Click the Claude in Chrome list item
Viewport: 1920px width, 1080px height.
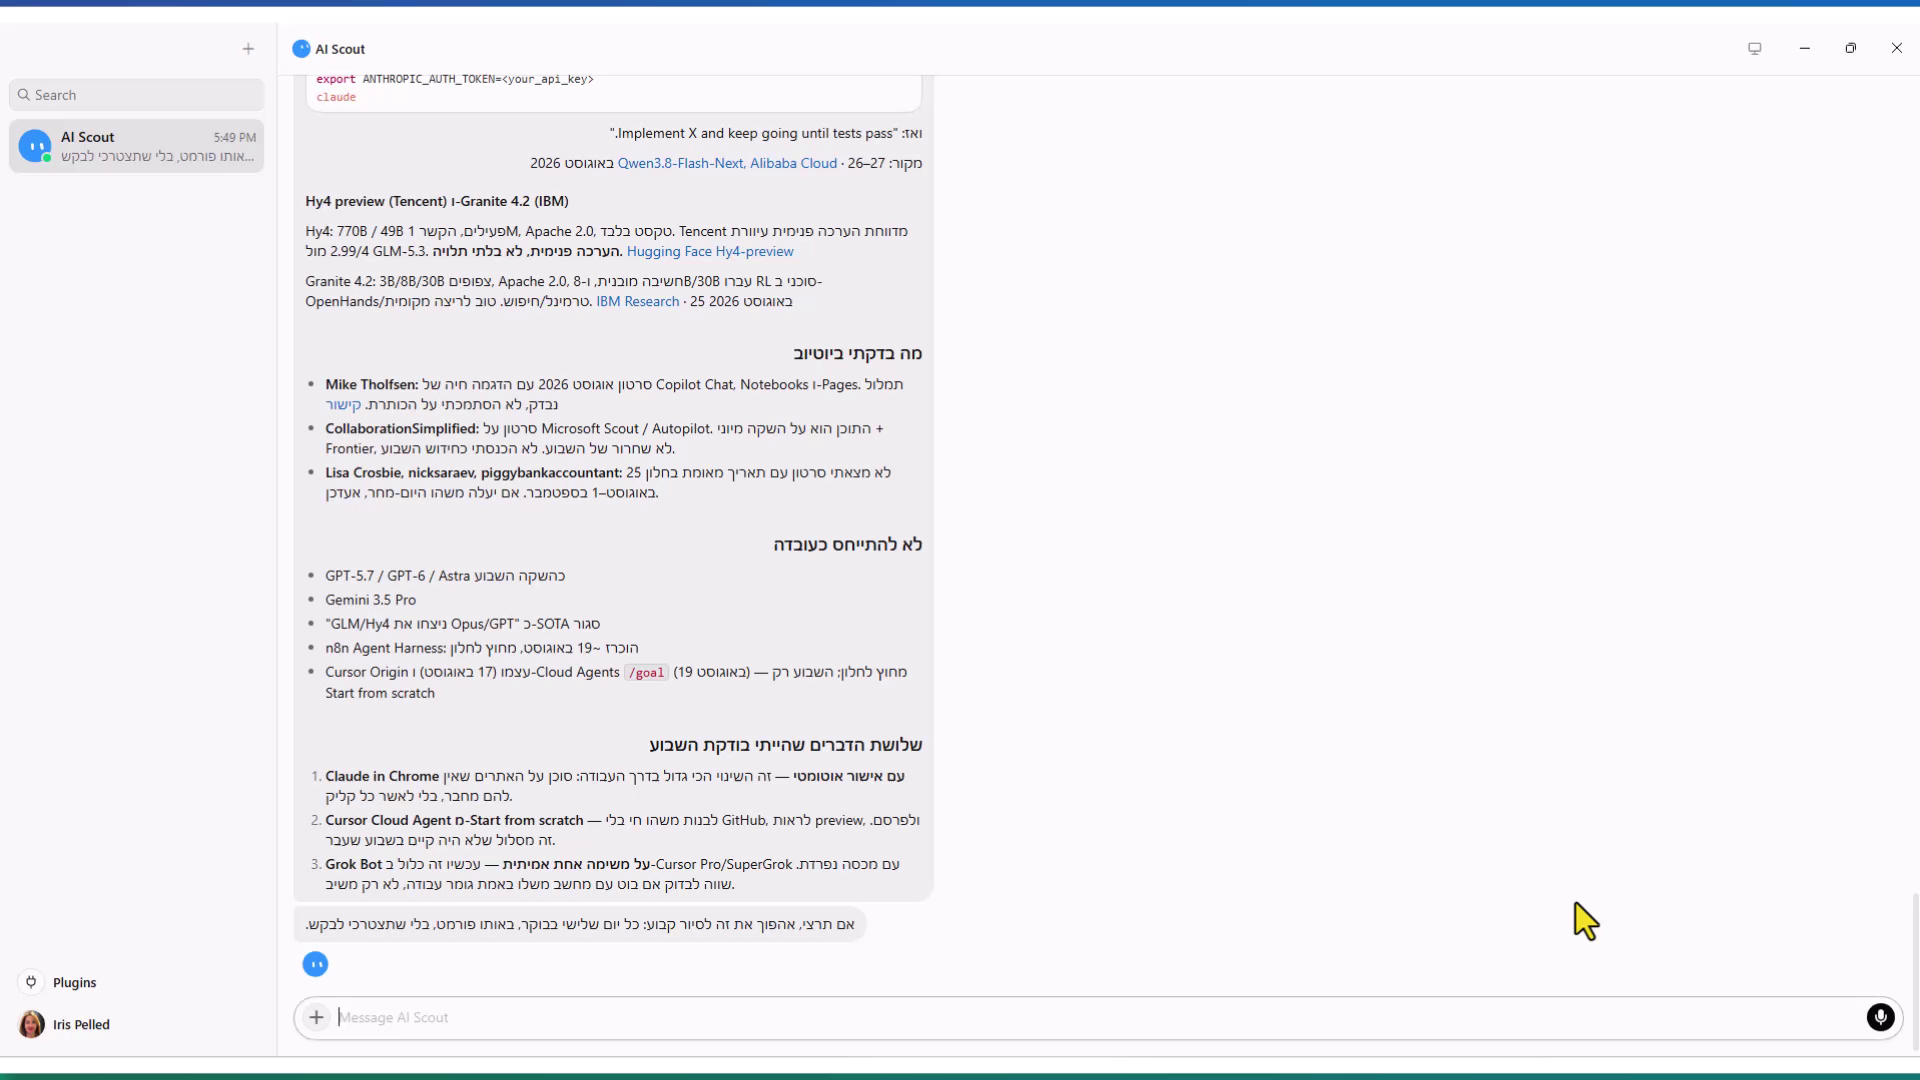coord(615,786)
